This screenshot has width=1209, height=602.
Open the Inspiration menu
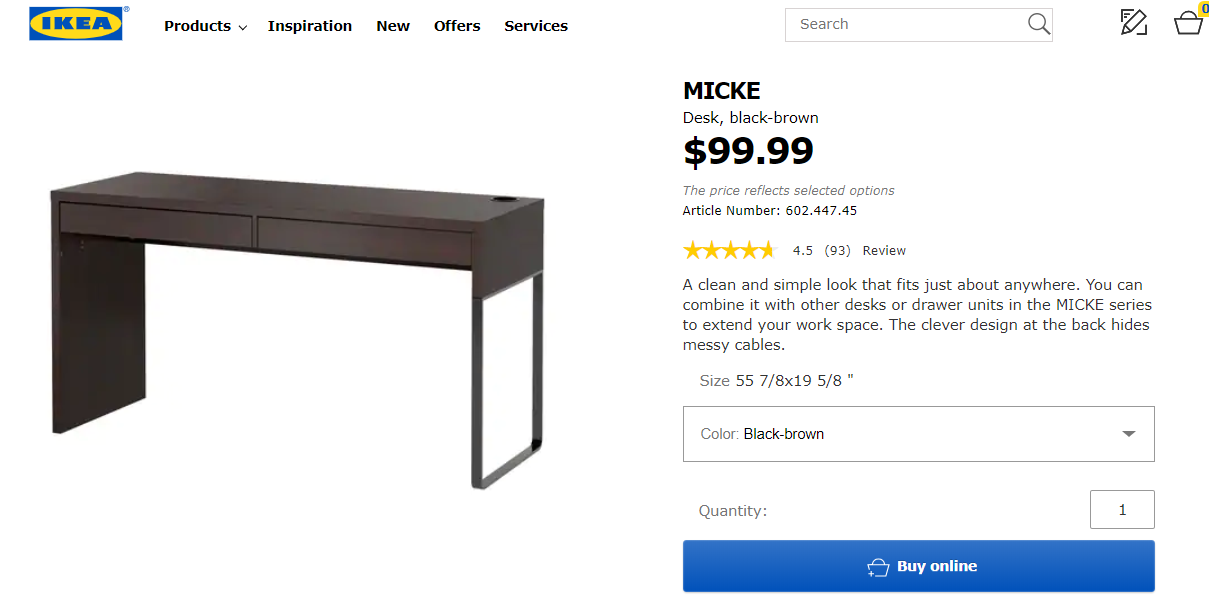point(310,26)
